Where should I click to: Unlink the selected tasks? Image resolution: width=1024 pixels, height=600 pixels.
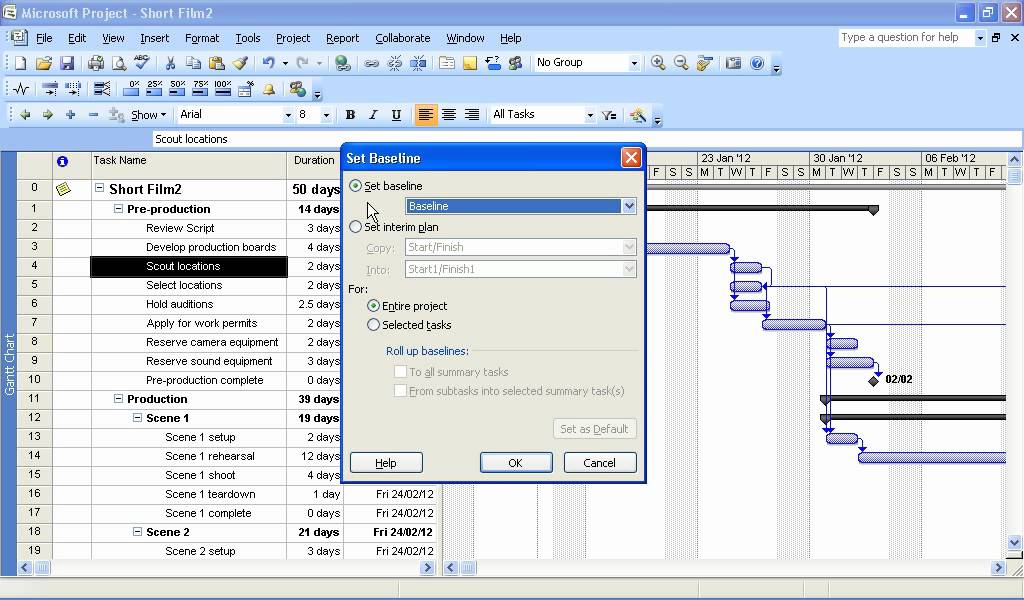(394, 63)
